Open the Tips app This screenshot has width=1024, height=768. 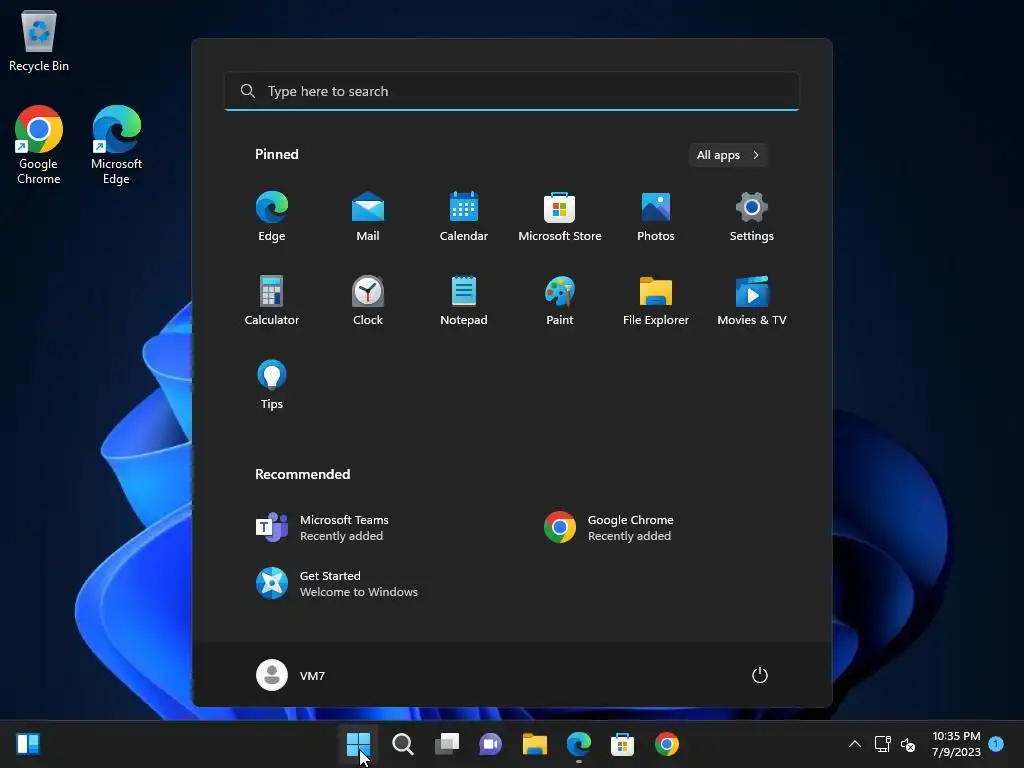click(x=272, y=385)
